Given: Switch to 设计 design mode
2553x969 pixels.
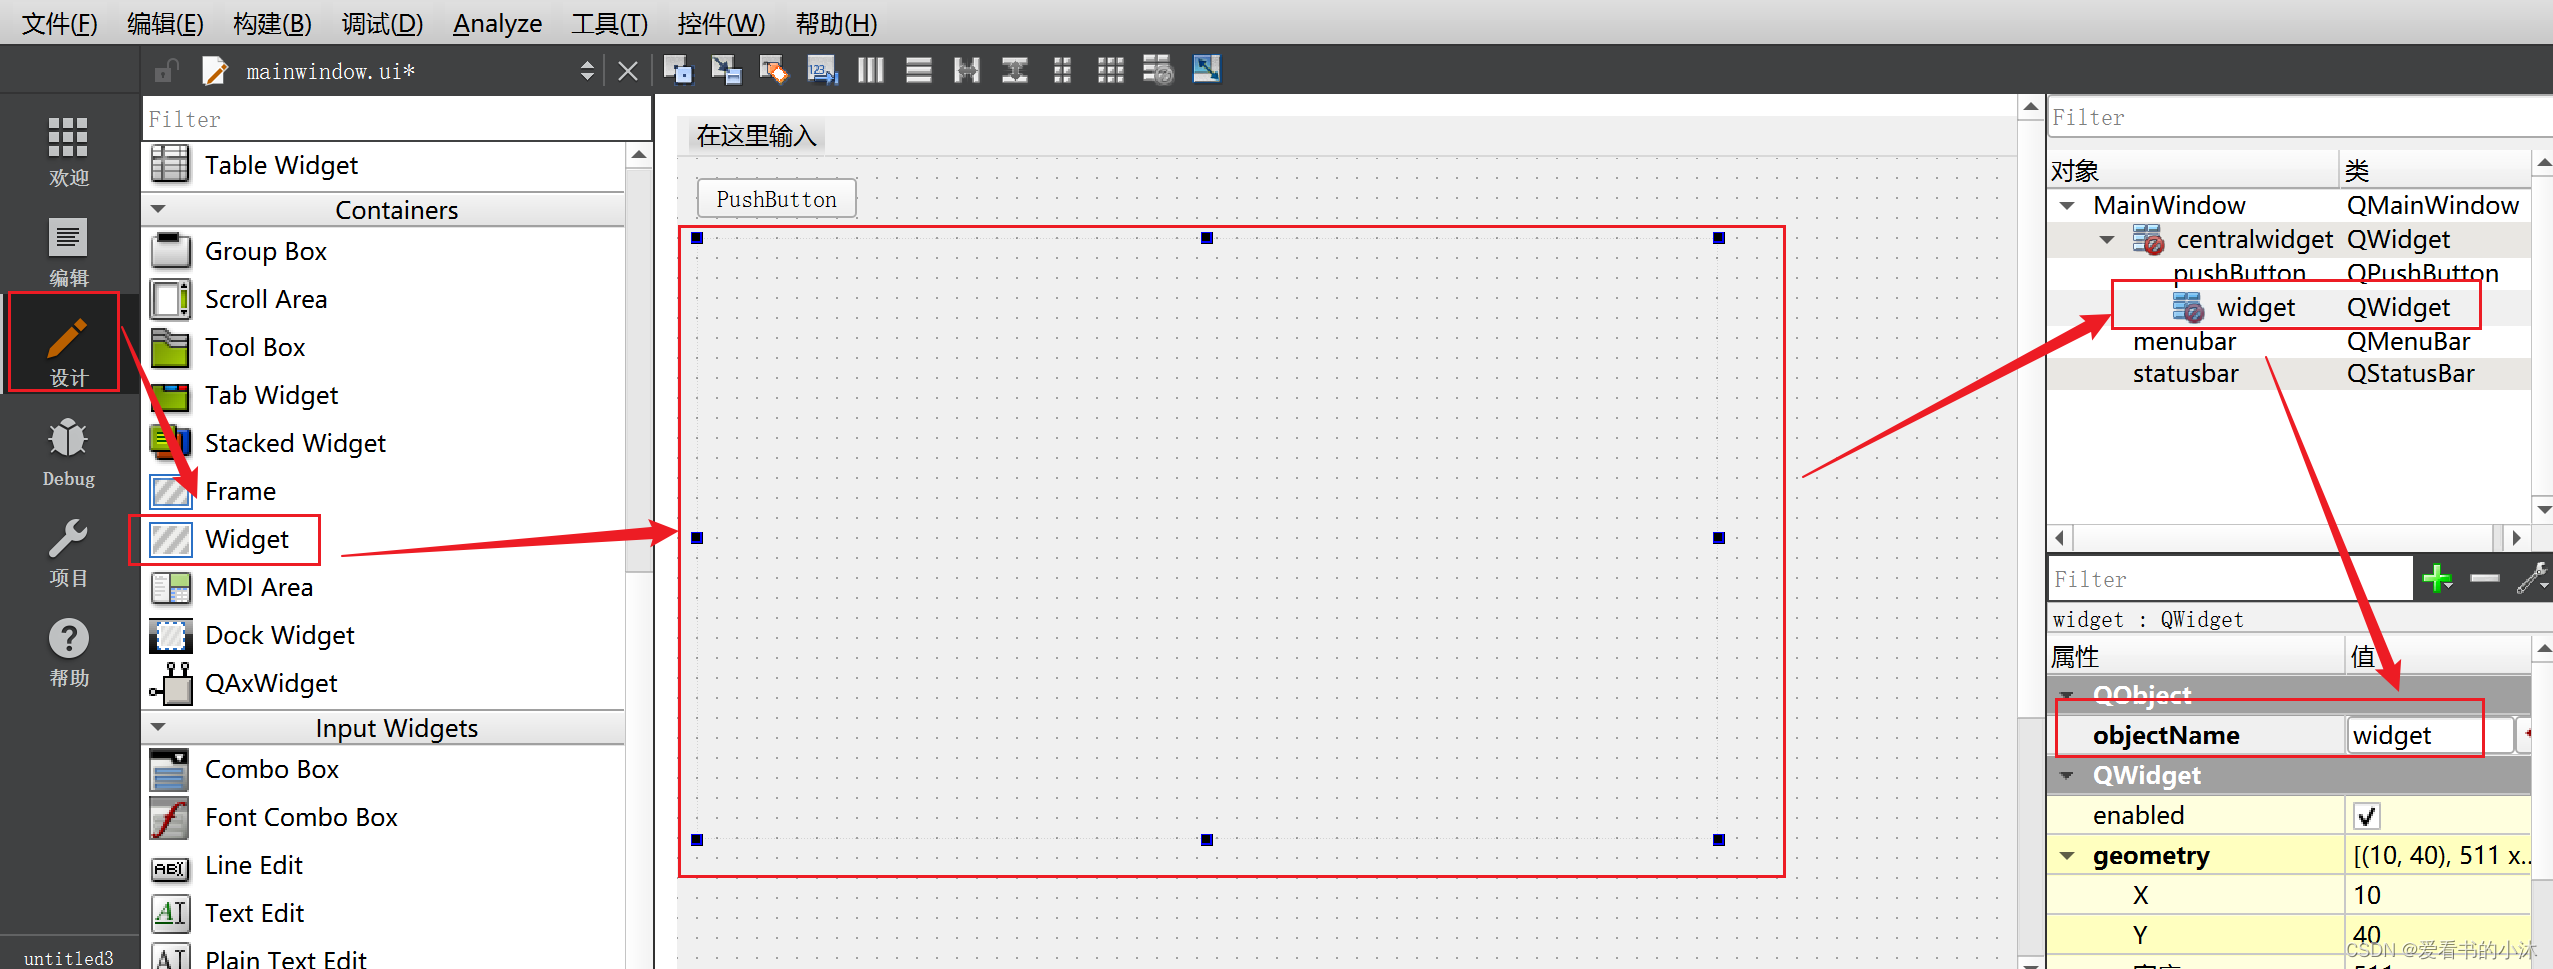Looking at the screenshot, I should click(x=66, y=351).
